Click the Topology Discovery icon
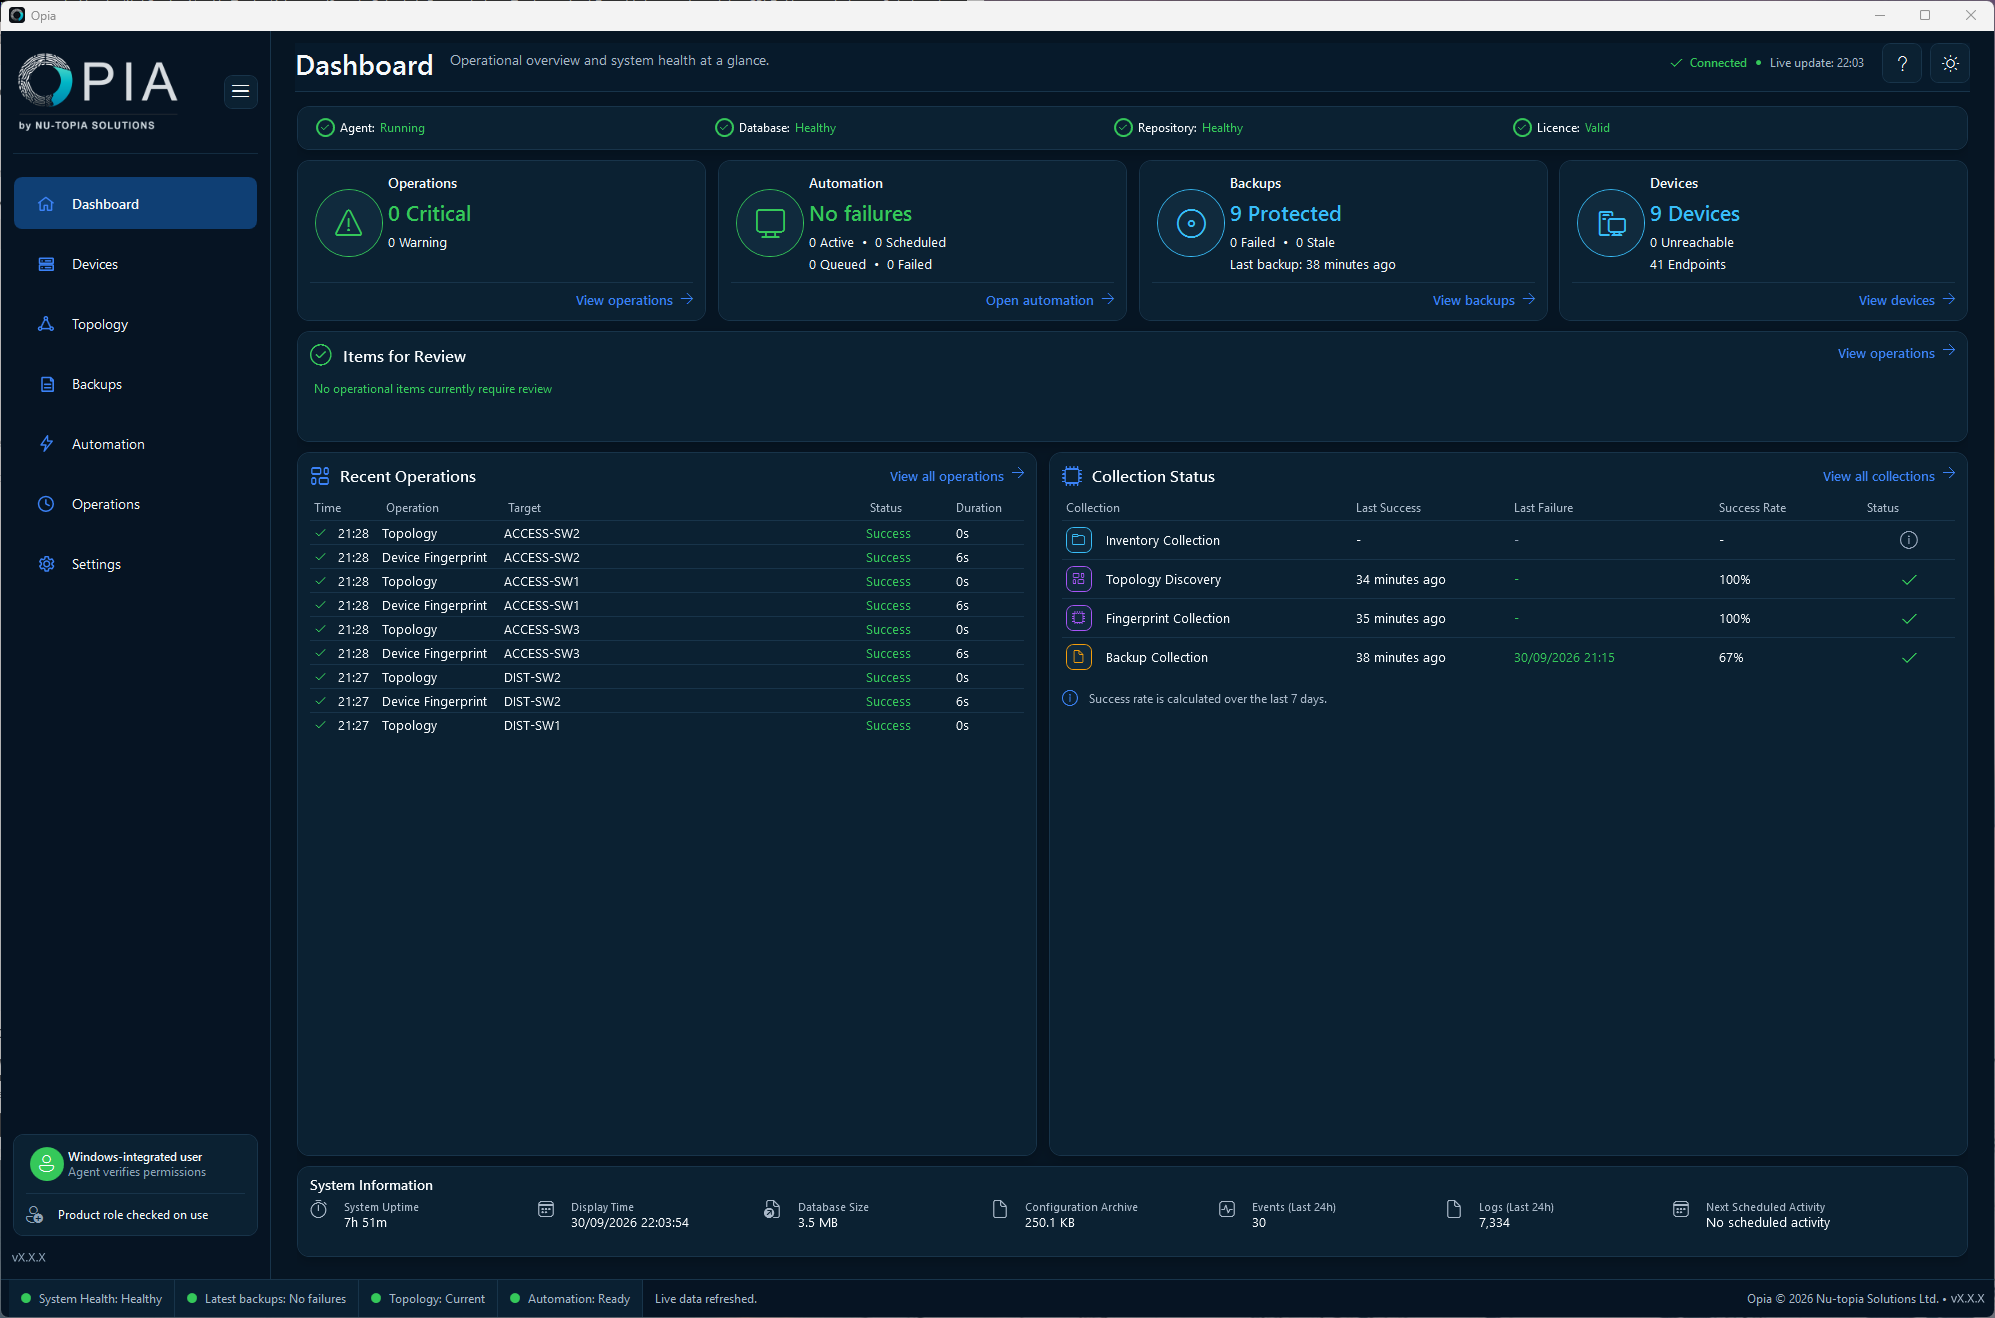The width and height of the screenshot is (1995, 1318). [1078, 579]
